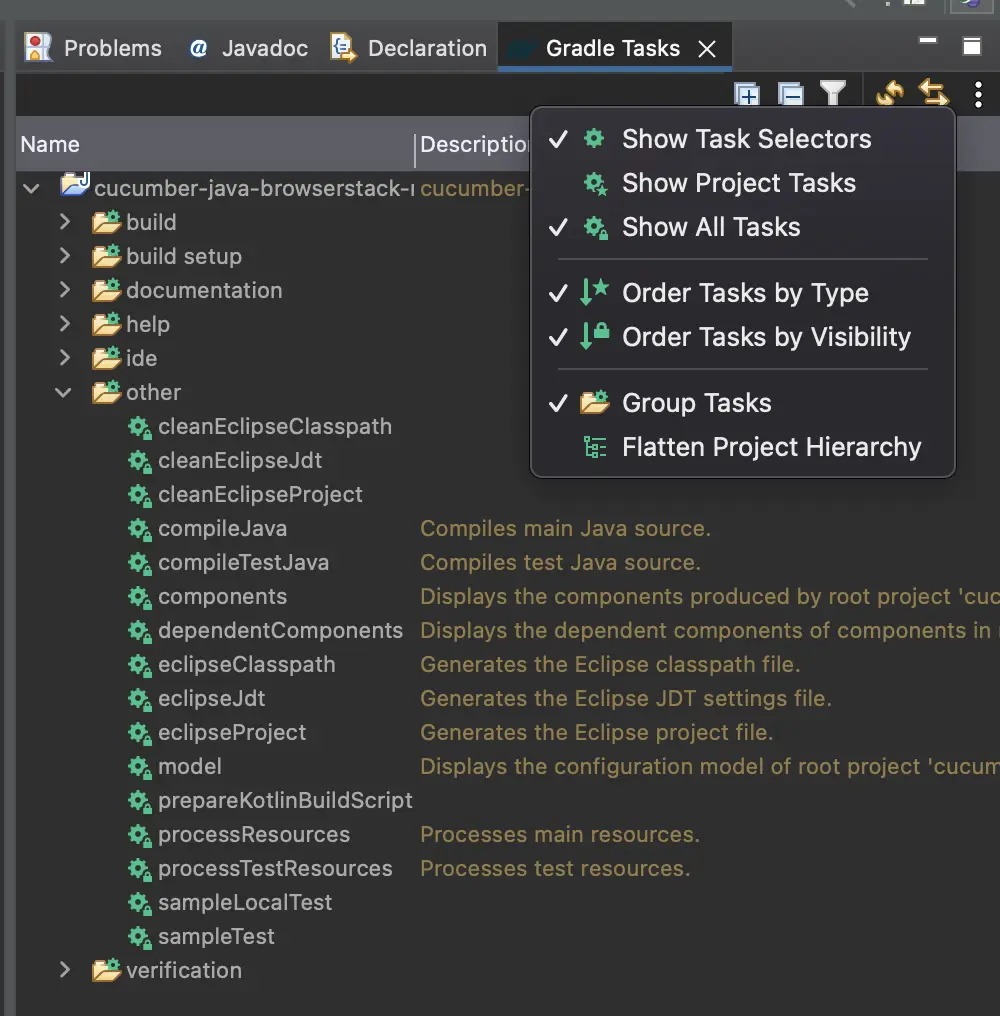
Task: Click the filter funnel icon
Action: pos(833,93)
